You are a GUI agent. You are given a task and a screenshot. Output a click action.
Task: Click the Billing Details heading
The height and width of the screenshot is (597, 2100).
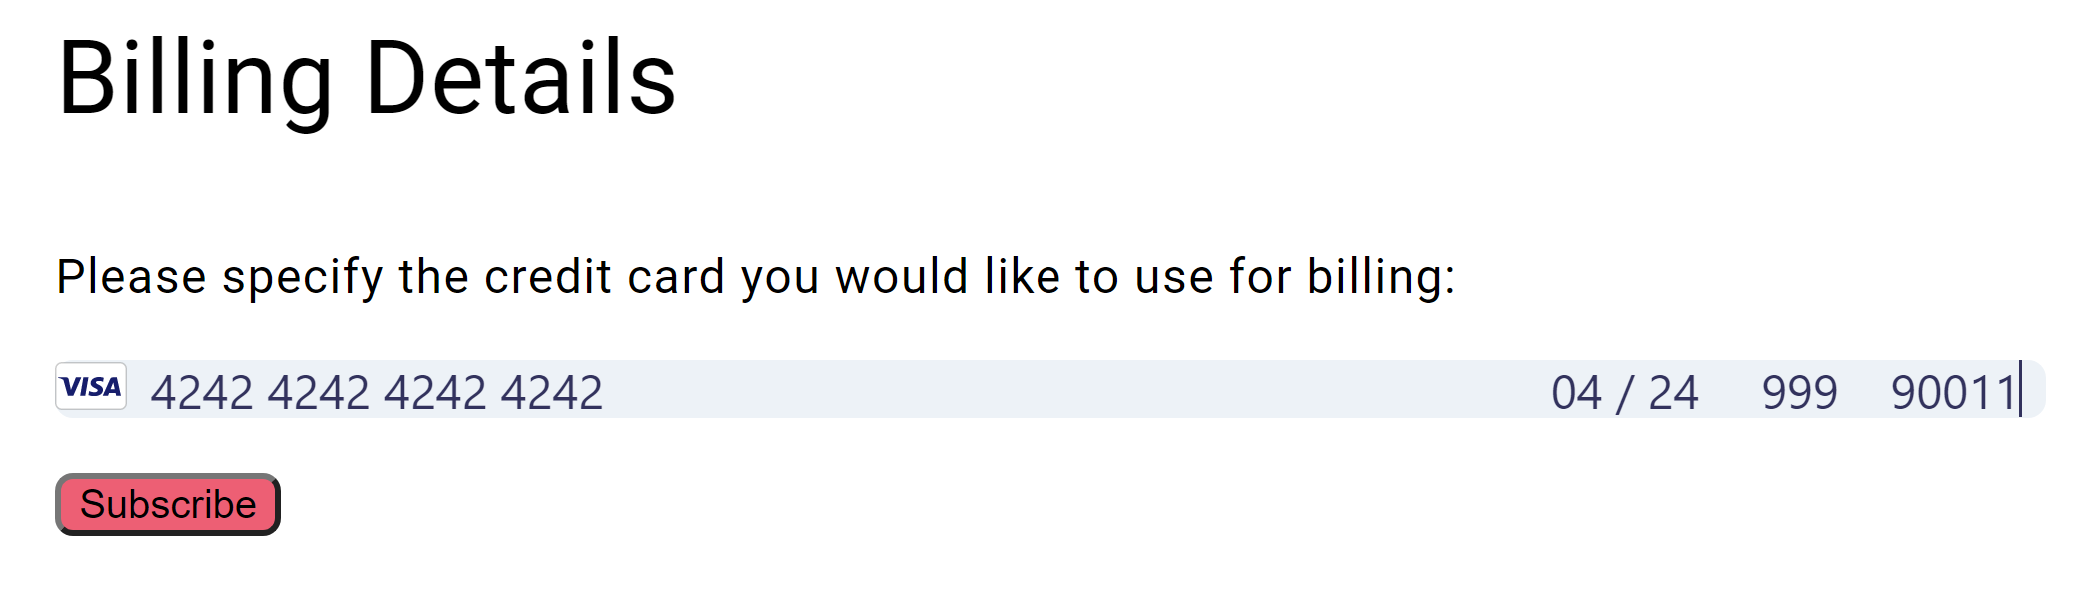click(x=366, y=78)
